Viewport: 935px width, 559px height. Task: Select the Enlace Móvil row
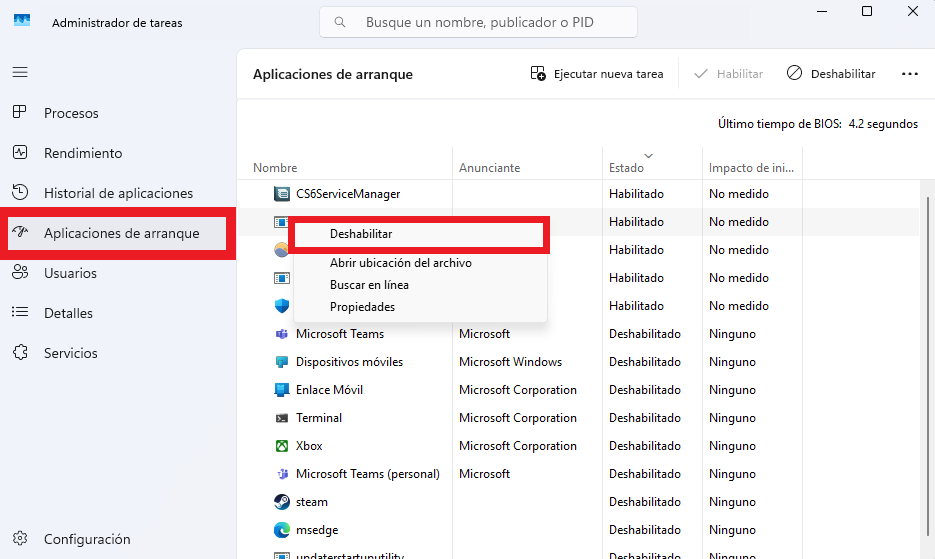pos(329,390)
